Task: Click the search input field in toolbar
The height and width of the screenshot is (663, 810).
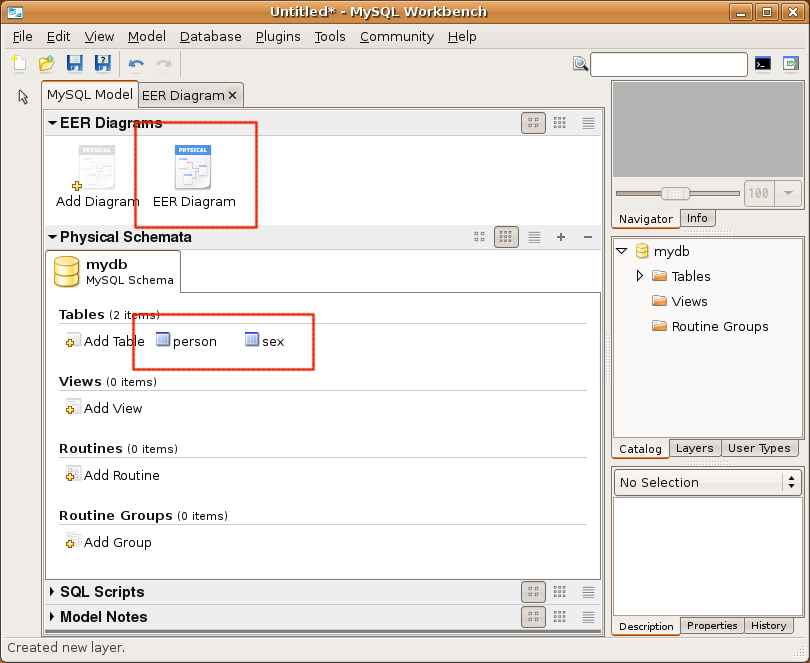Action: coord(668,64)
